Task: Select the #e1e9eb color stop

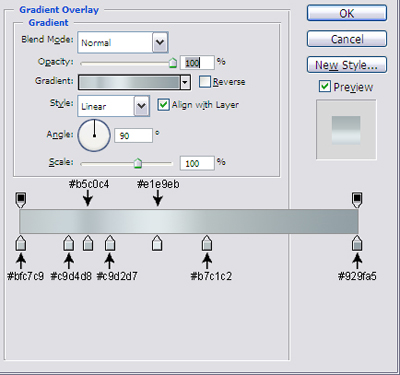Action: pos(157,243)
